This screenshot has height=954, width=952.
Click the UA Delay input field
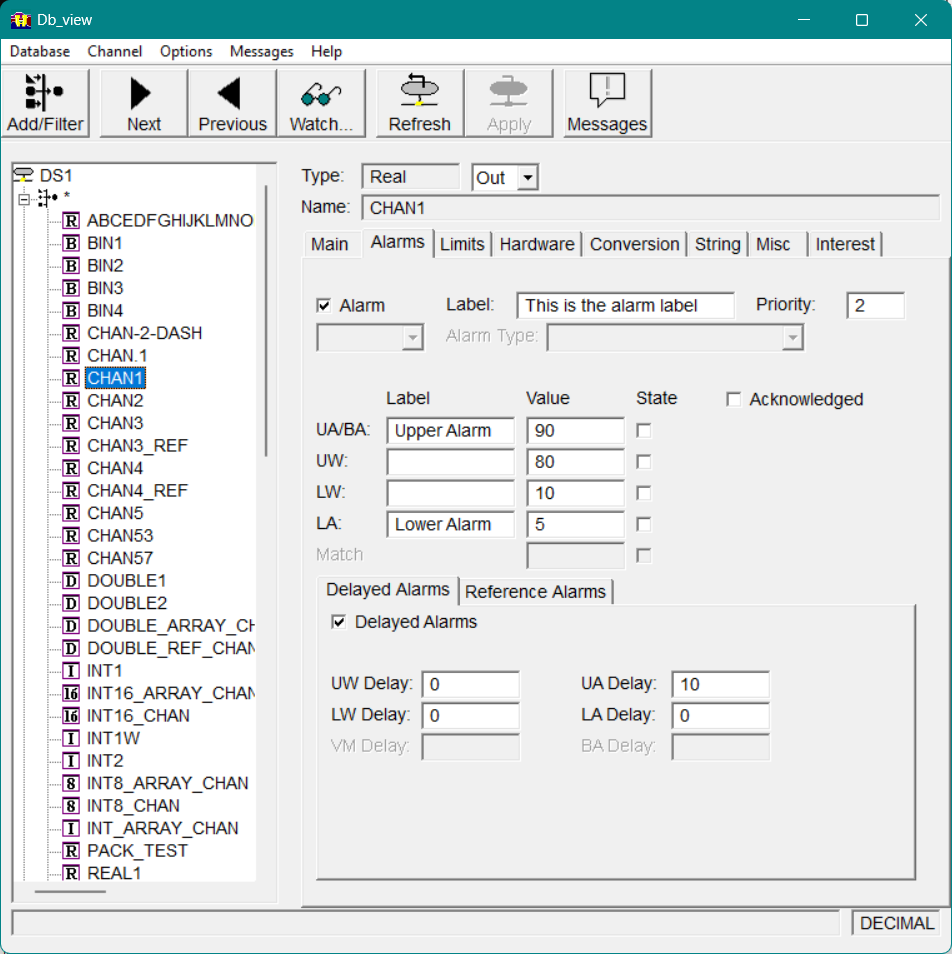[720, 685]
